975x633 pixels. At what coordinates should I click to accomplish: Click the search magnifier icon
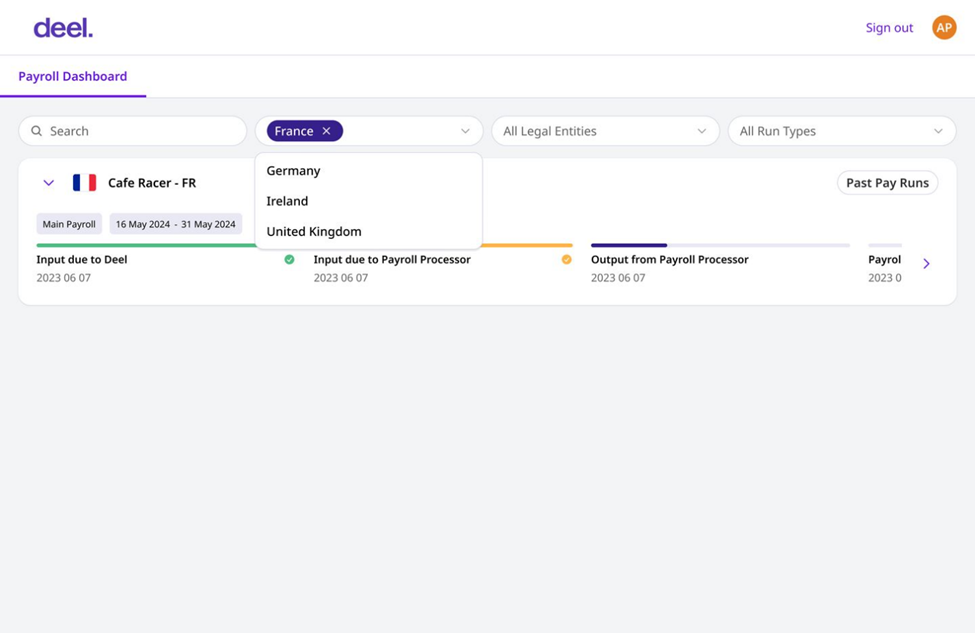coord(37,131)
